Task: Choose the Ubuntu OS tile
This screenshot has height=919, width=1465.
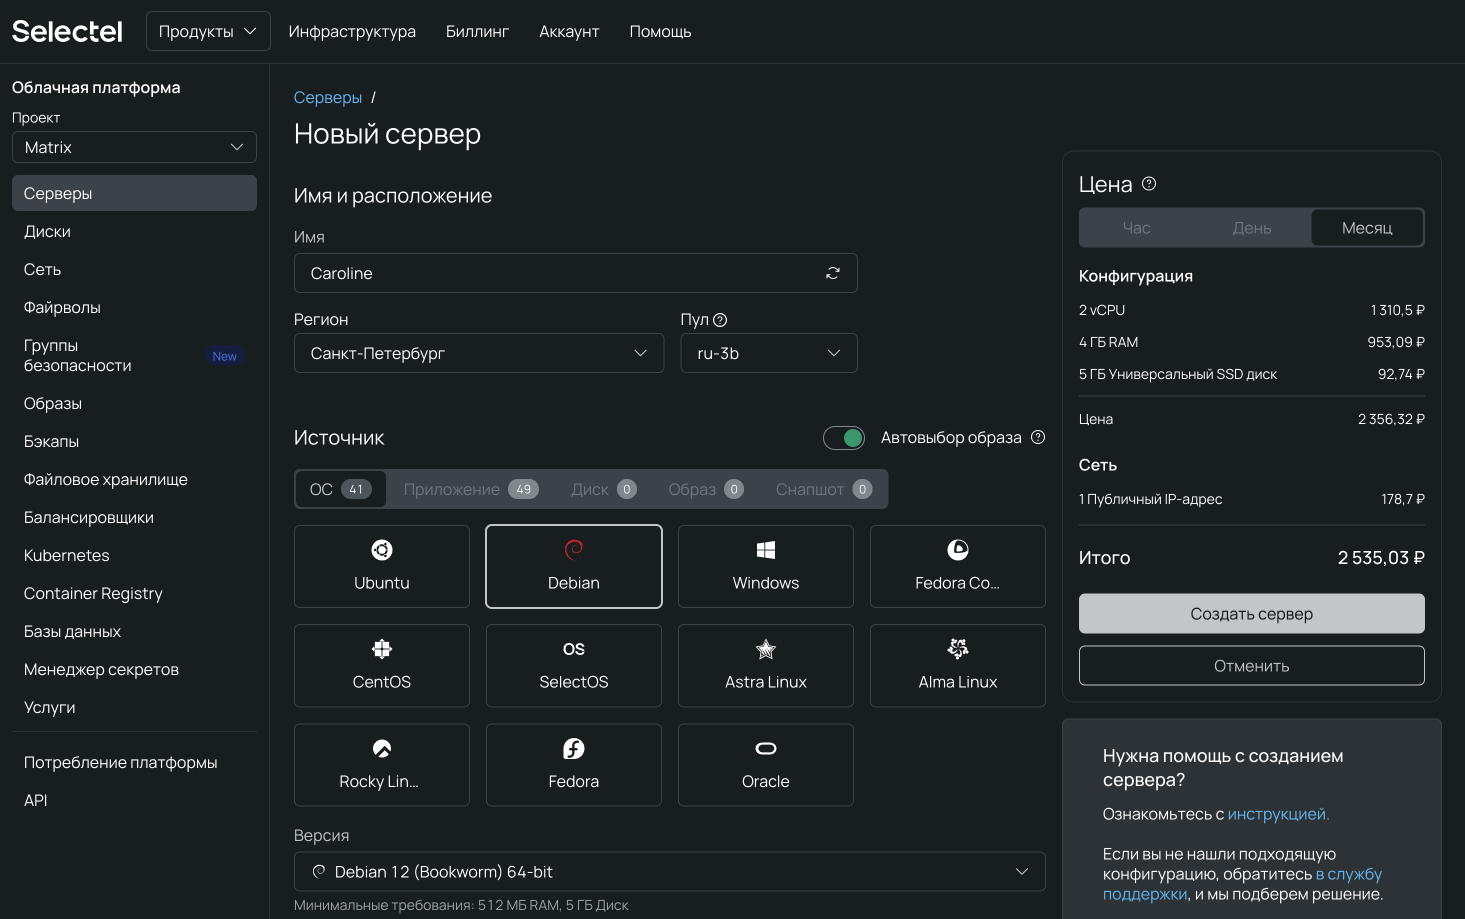Action: point(382,566)
